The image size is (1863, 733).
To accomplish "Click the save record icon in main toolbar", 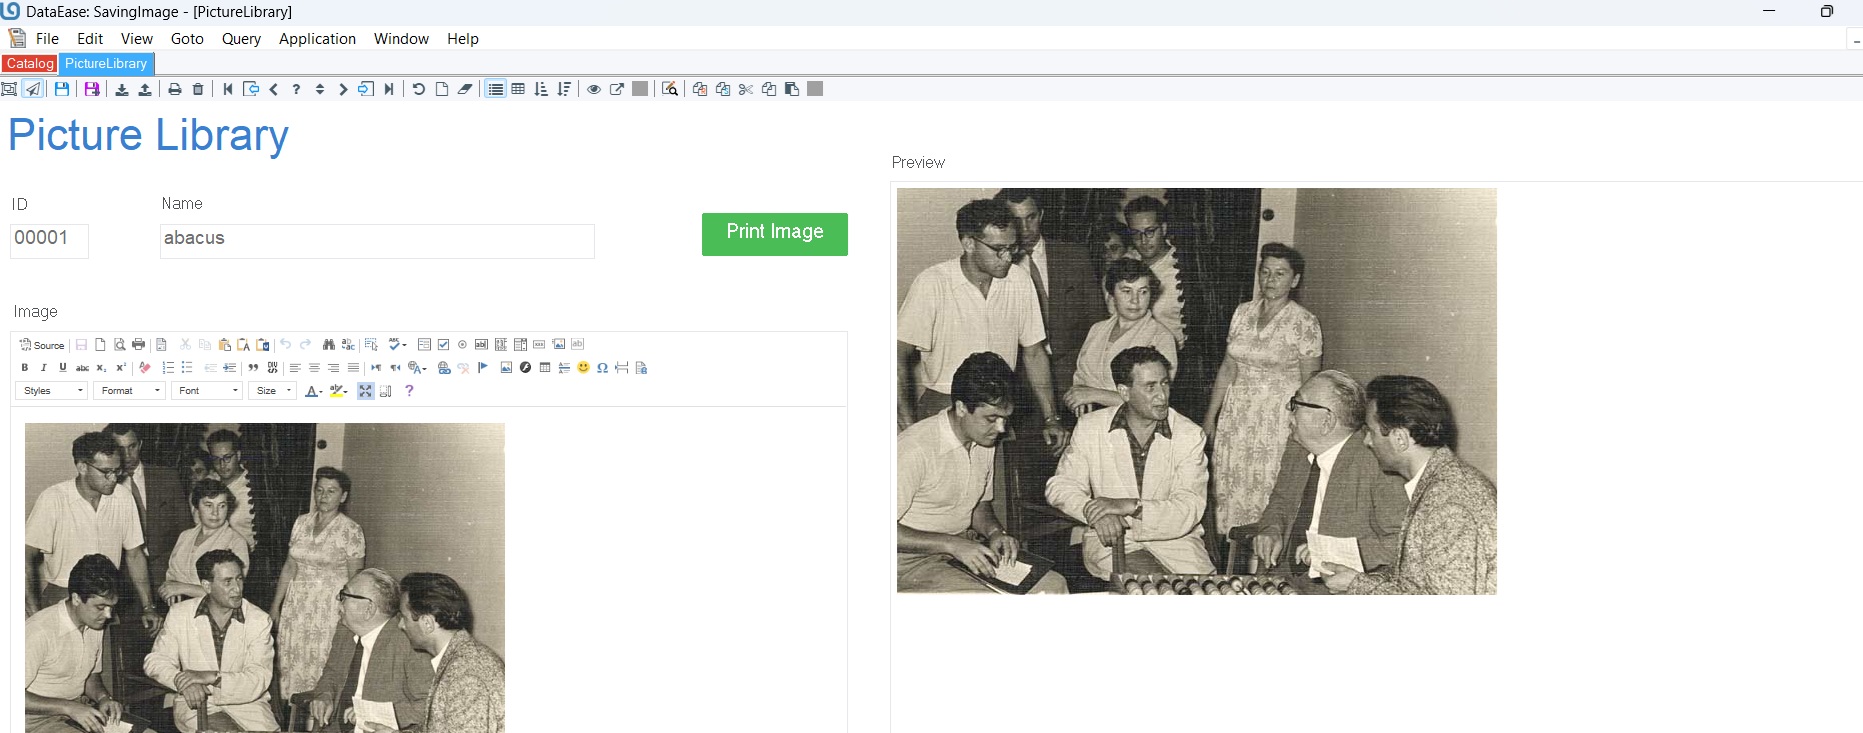I will 62,89.
